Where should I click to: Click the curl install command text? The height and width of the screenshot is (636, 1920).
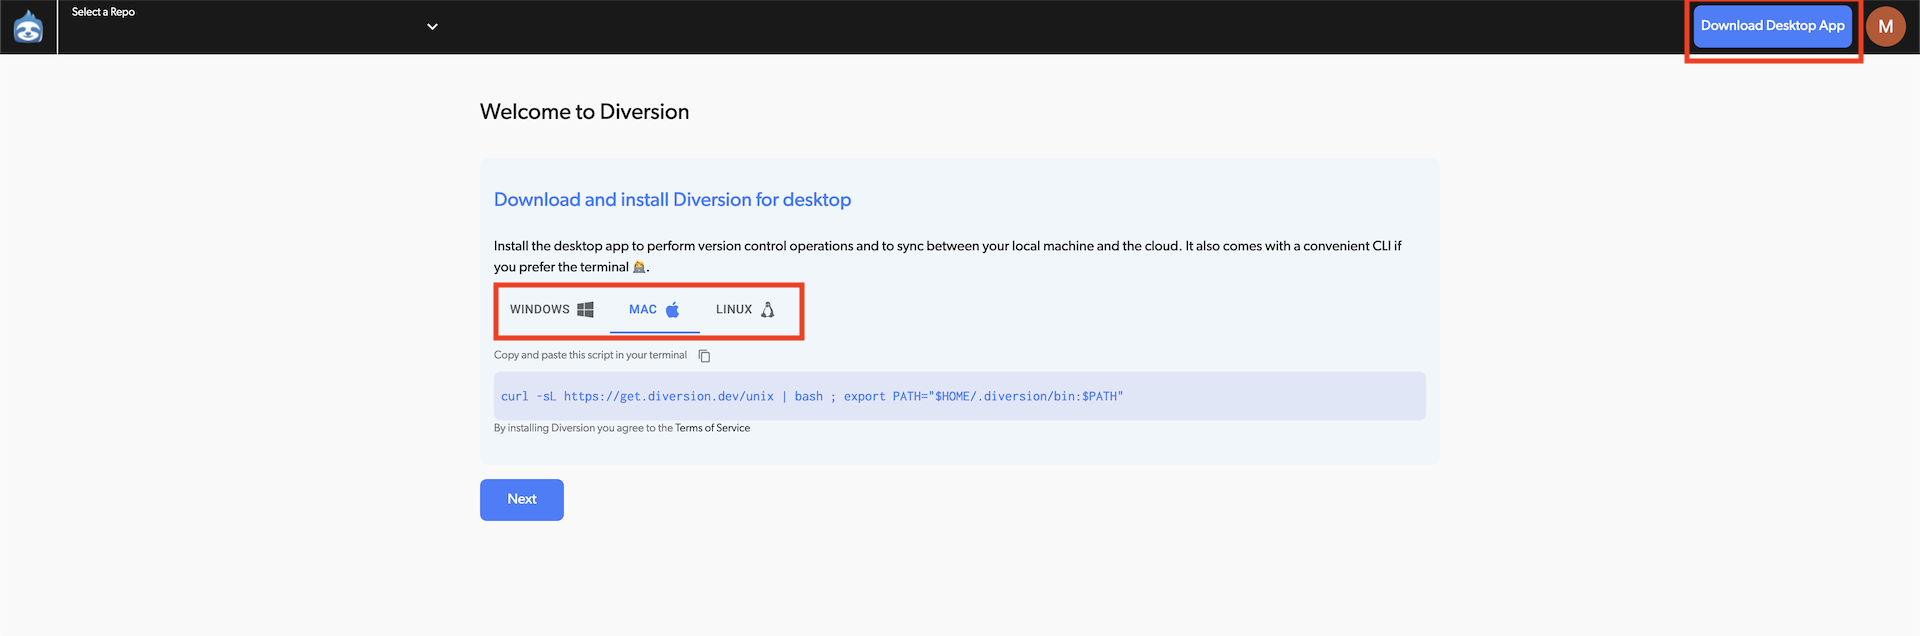pos(812,397)
